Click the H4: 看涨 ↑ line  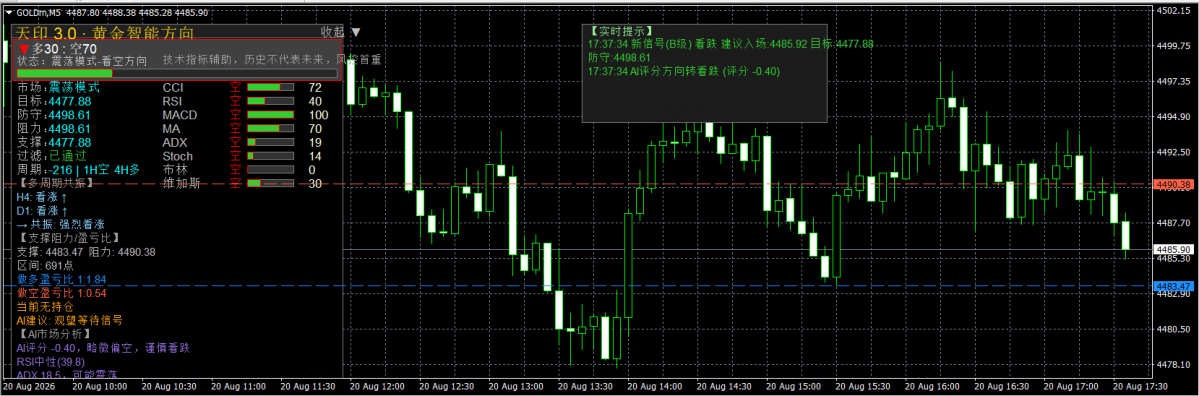(x=42, y=196)
